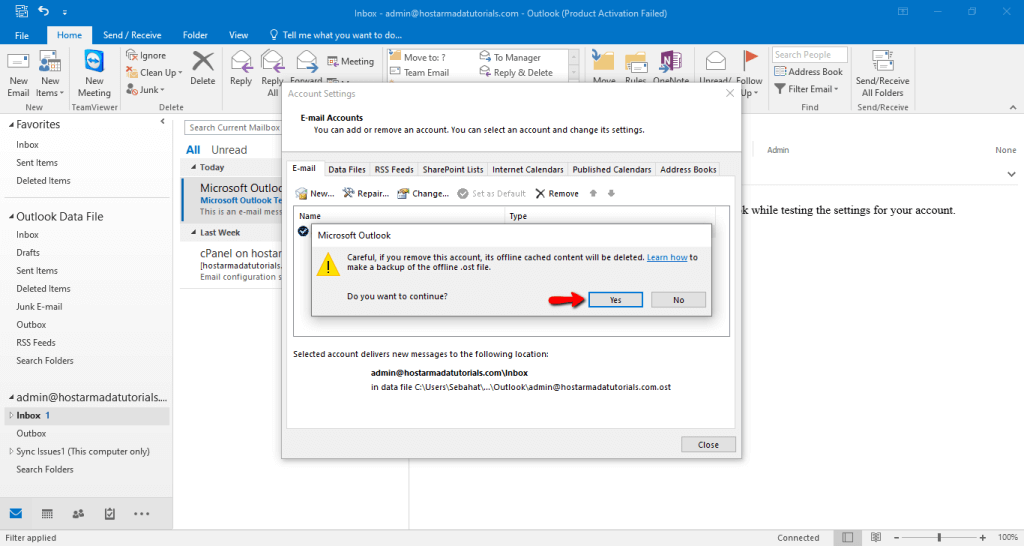The height and width of the screenshot is (546, 1024).
Task: Switch to Calendar view icon
Action: 47,513
